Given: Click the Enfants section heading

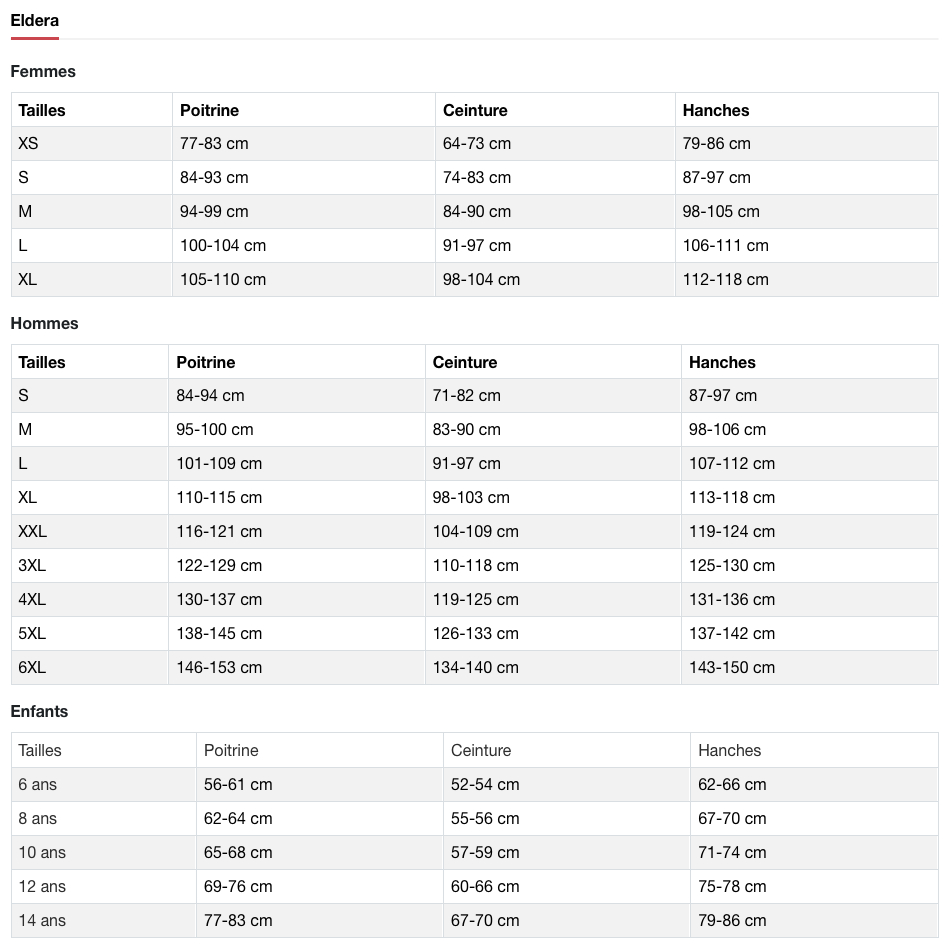Looking at the screenshot, I should point(40,712).
